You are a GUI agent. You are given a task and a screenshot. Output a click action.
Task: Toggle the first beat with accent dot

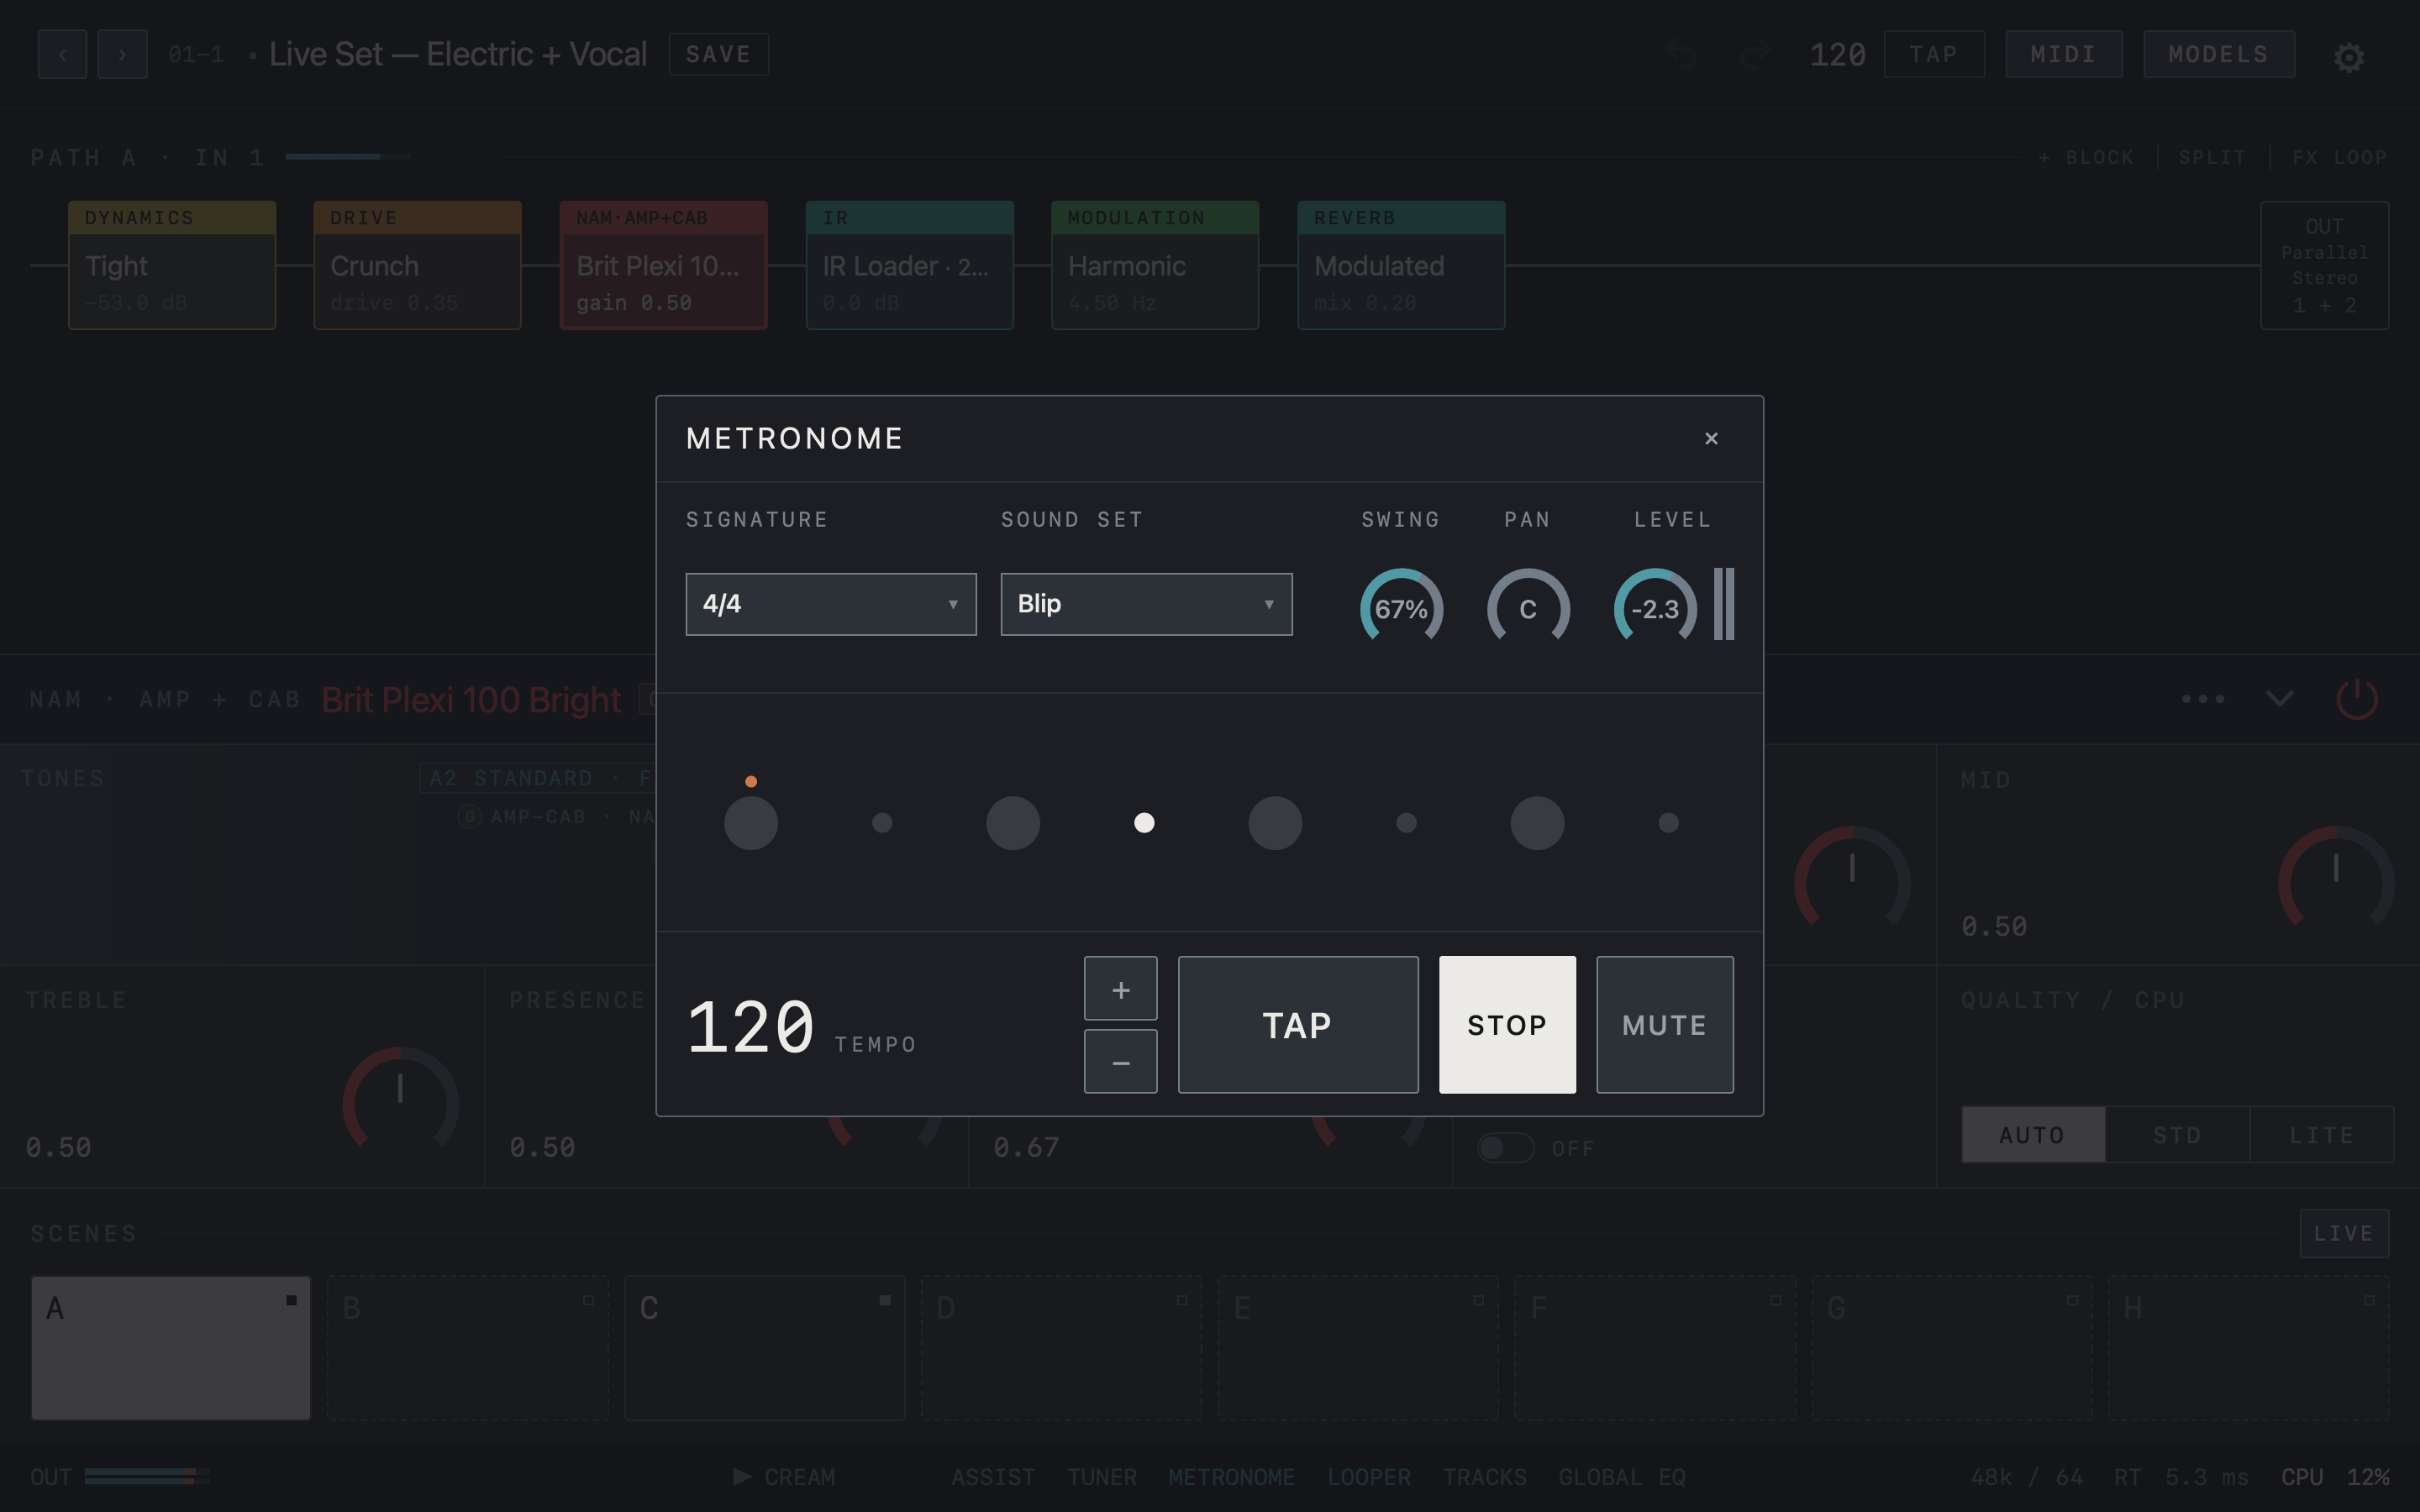pos(751,822)
